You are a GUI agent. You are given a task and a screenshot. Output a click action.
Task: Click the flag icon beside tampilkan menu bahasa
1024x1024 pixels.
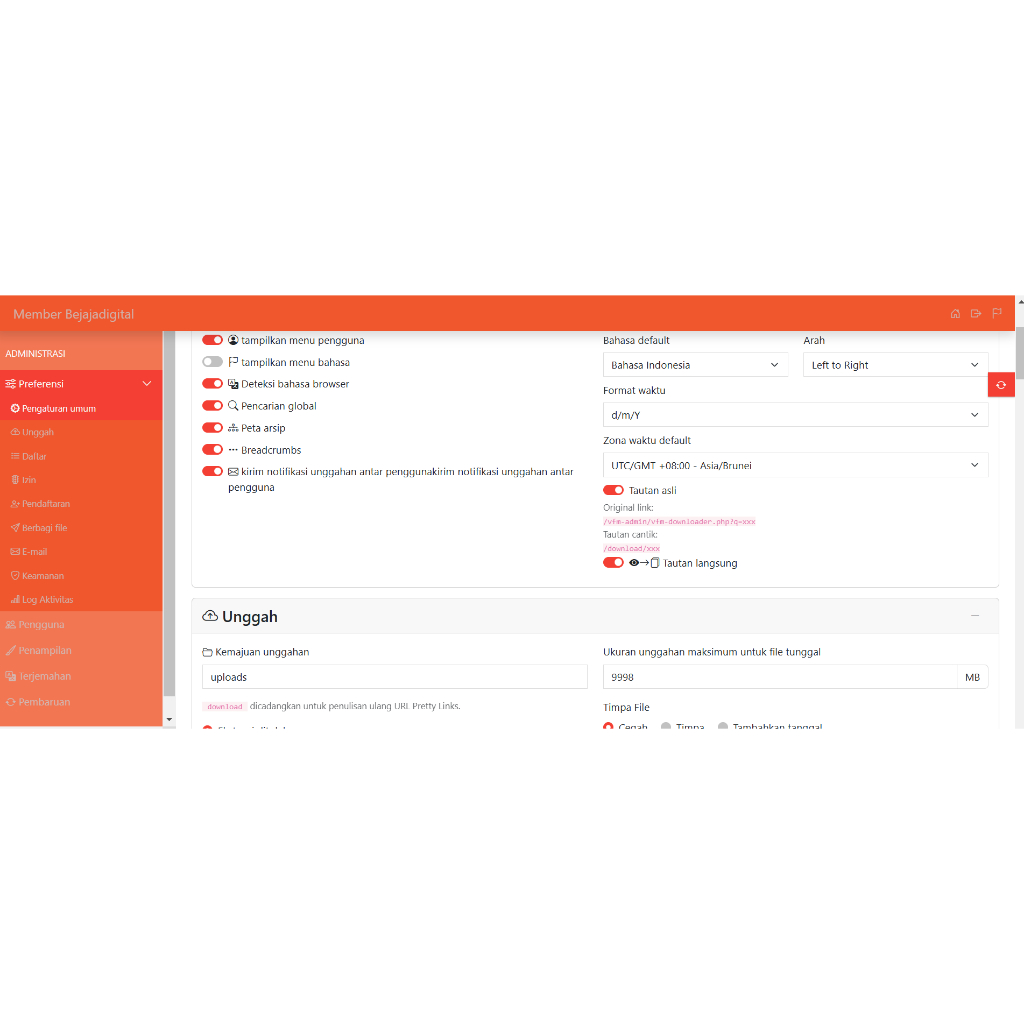click(233, 362)
